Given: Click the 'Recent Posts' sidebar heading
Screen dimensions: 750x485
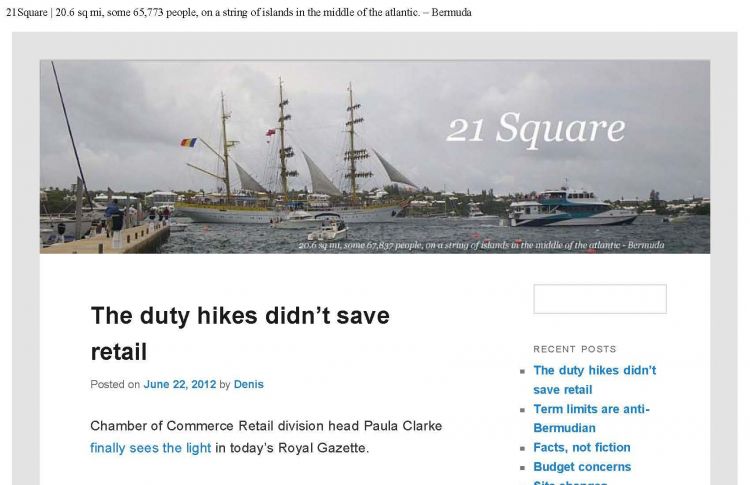Looking at the screenshot, I should [575, 349].
